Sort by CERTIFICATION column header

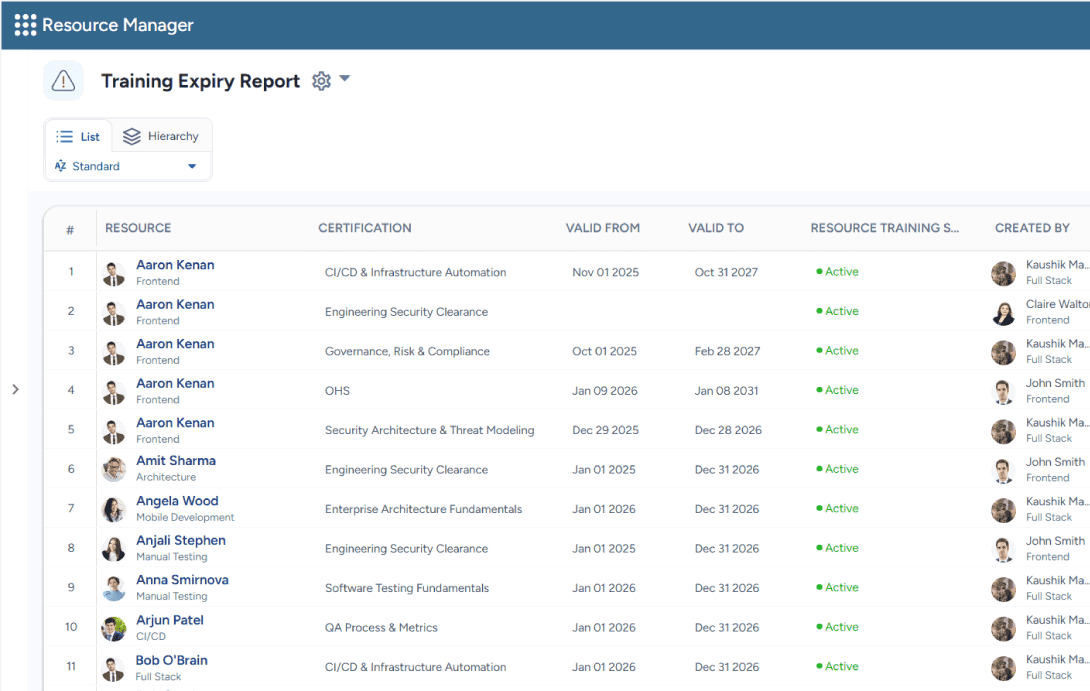tap(365, 228)
